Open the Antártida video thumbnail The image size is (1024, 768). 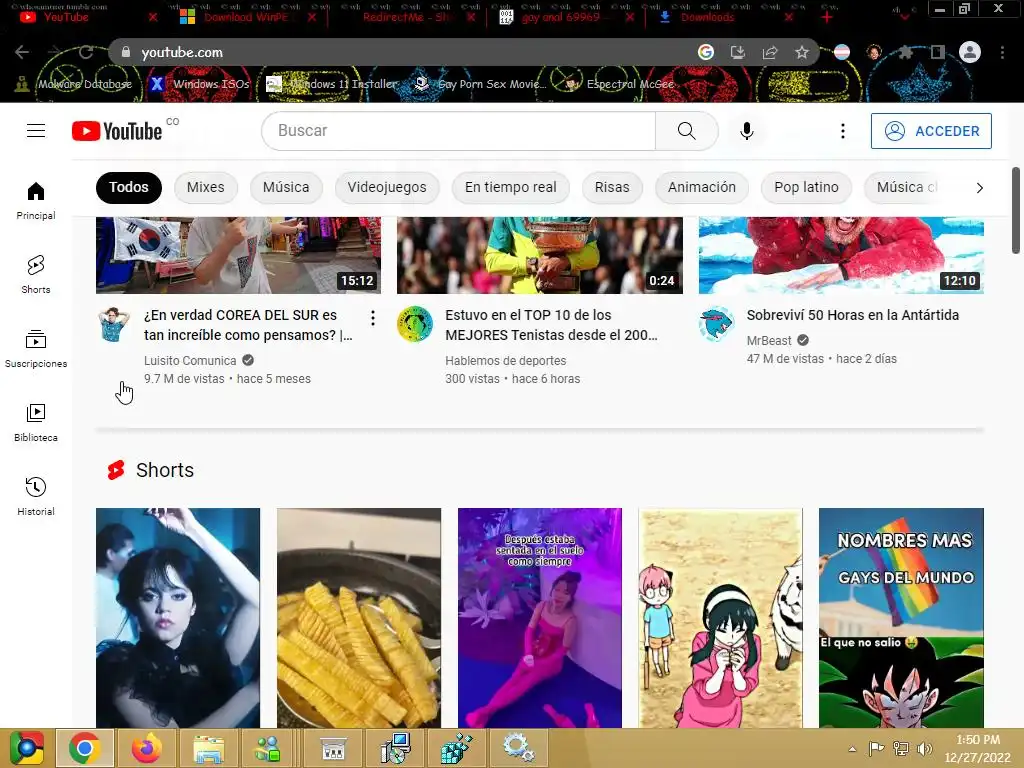click(841, 255)
